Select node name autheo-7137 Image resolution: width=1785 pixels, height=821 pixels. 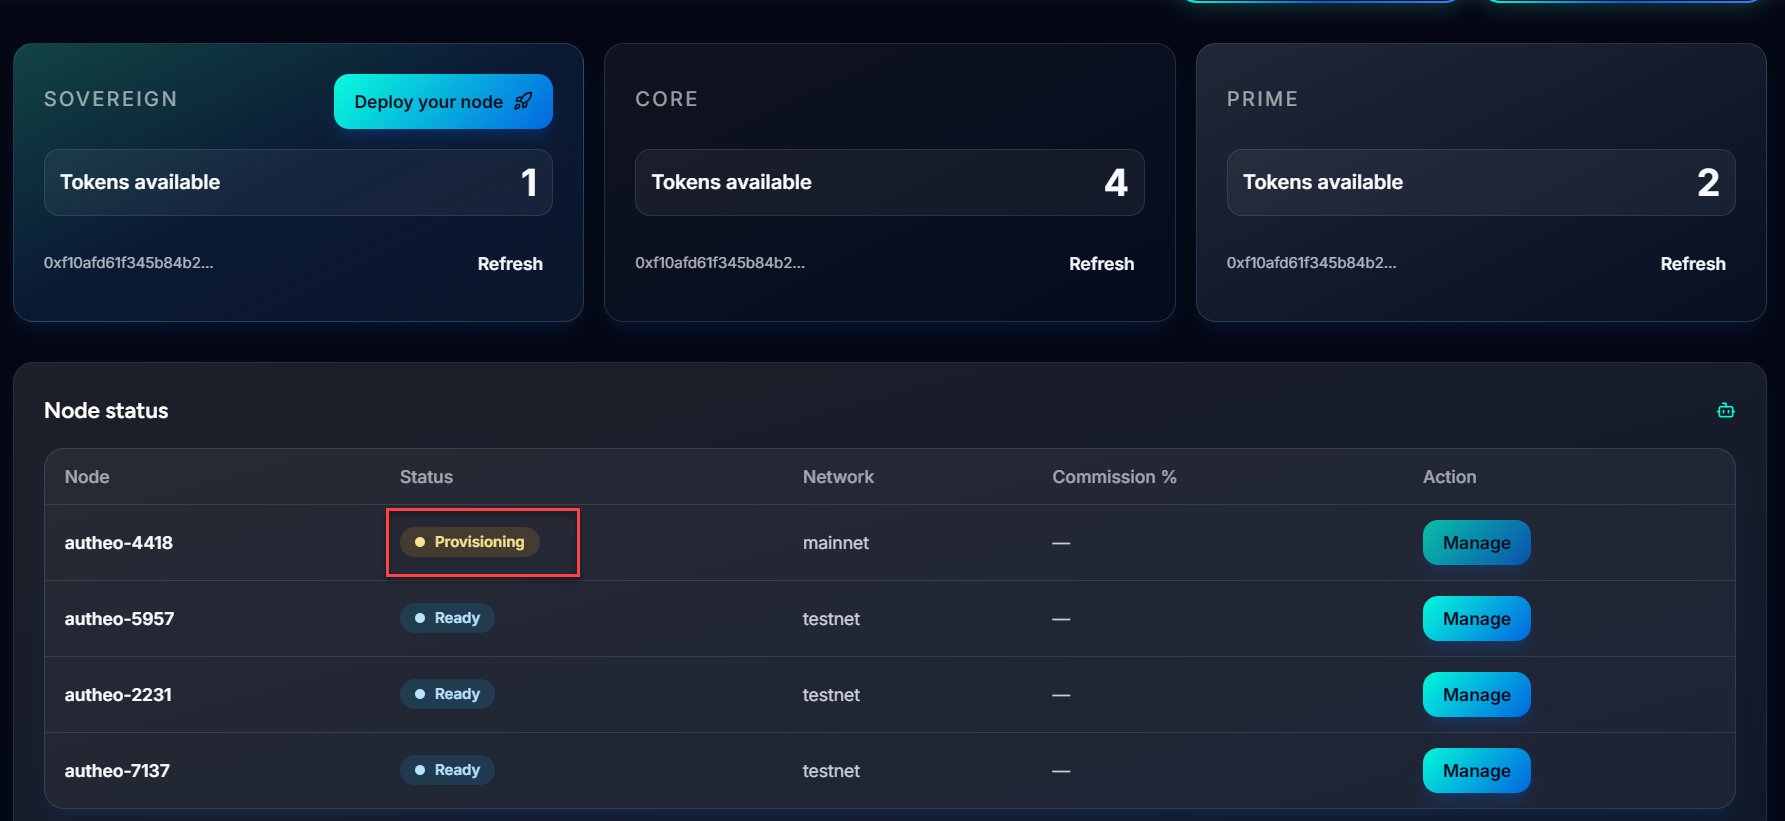(117, 771)
